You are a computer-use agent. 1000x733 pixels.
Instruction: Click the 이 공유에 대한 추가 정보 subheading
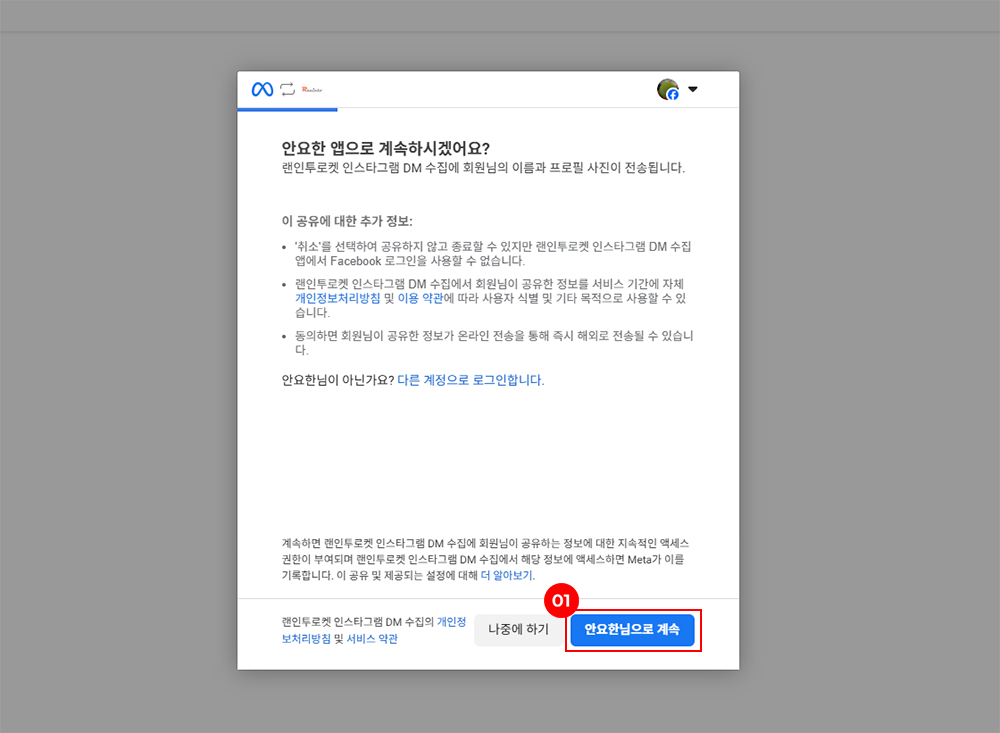click(347, 220)
